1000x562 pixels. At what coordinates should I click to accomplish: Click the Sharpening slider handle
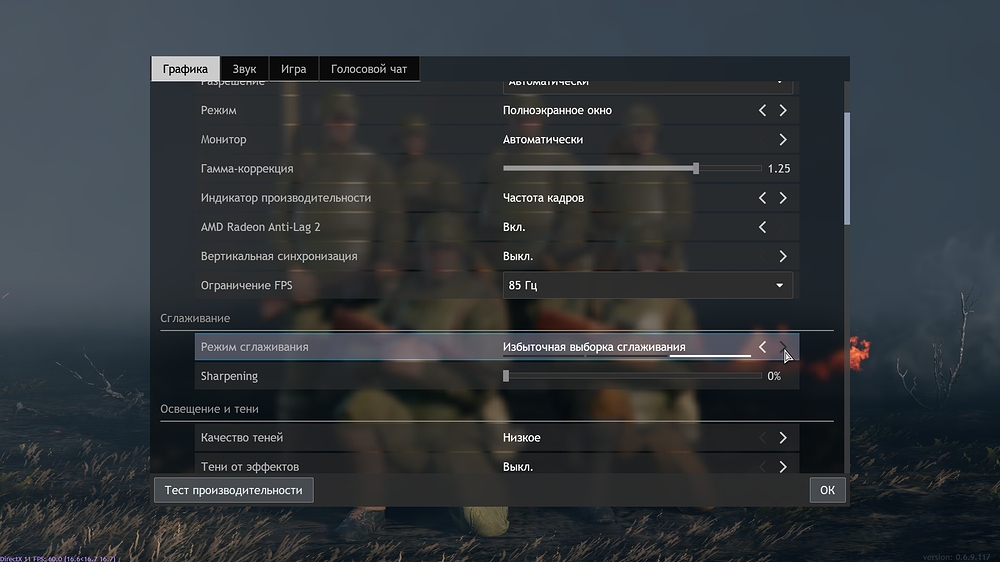506,376
